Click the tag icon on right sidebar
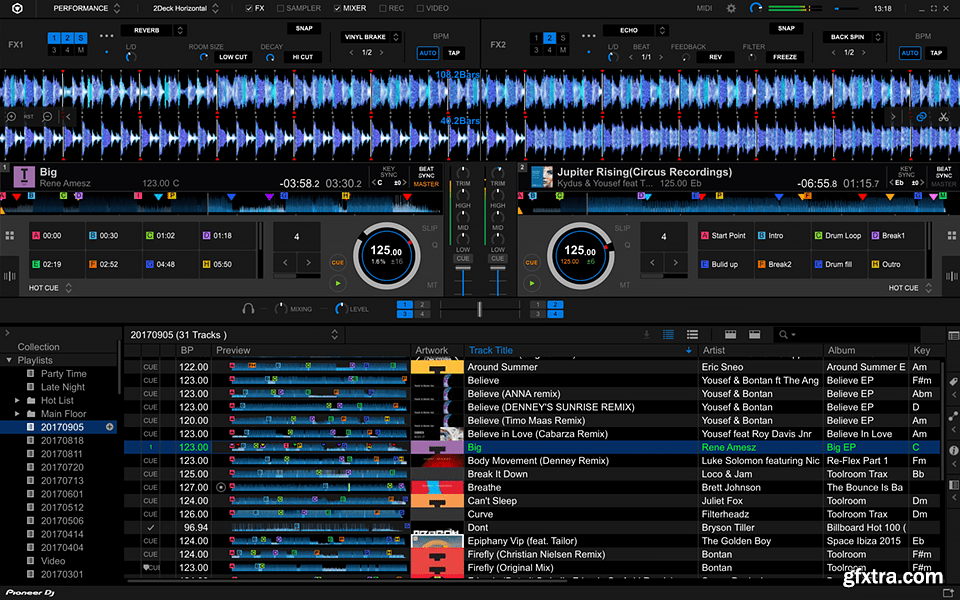The height and width of the screenshot is (600, 960). 952,382
